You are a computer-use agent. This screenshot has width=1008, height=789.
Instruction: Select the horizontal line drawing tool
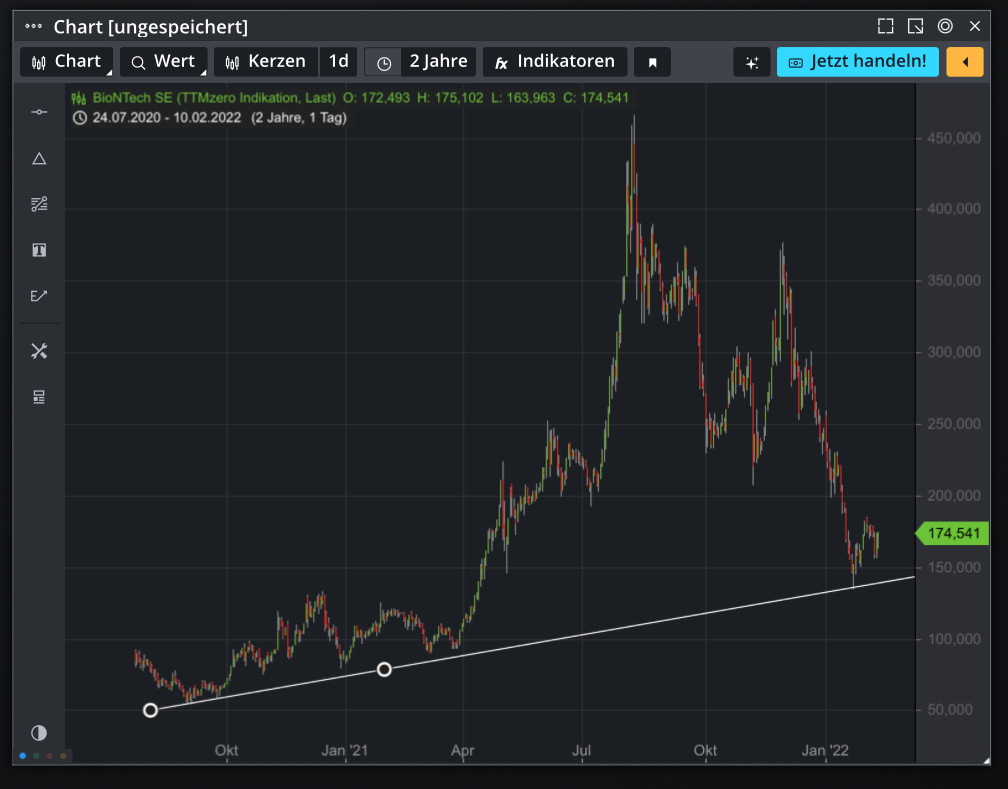39,111
